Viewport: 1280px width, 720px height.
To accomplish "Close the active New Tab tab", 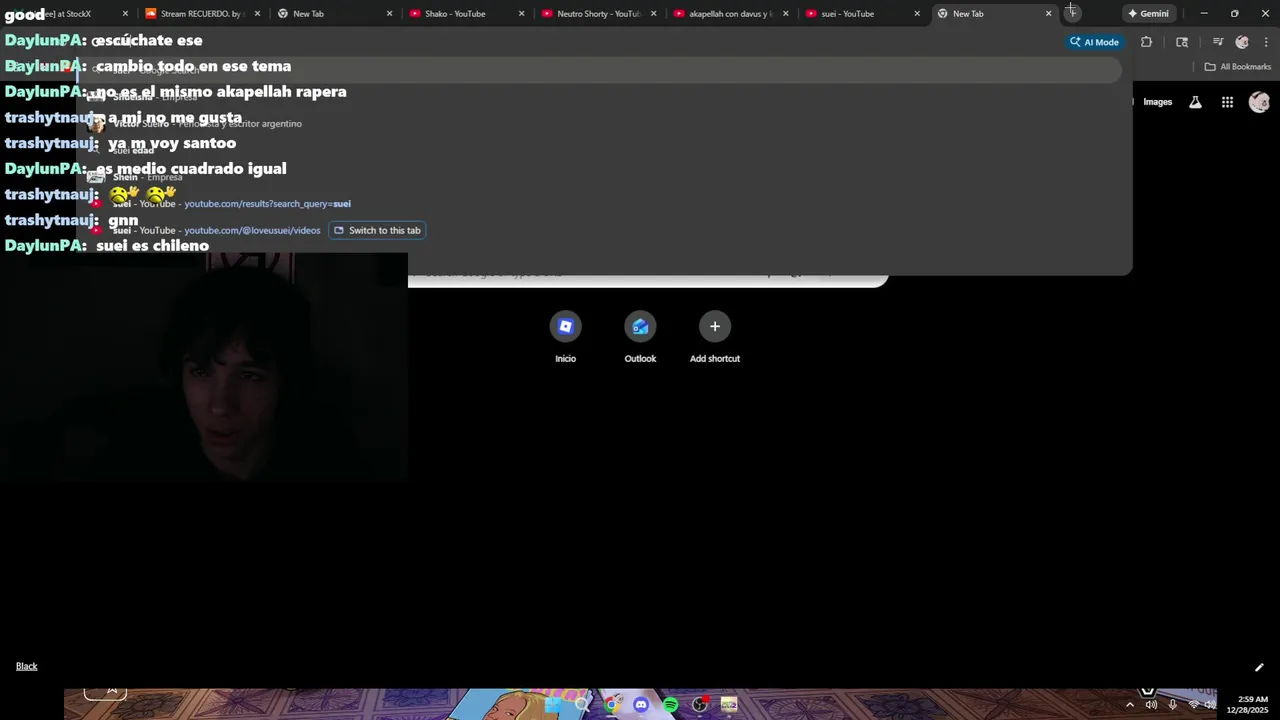I will coord(1048,14).
